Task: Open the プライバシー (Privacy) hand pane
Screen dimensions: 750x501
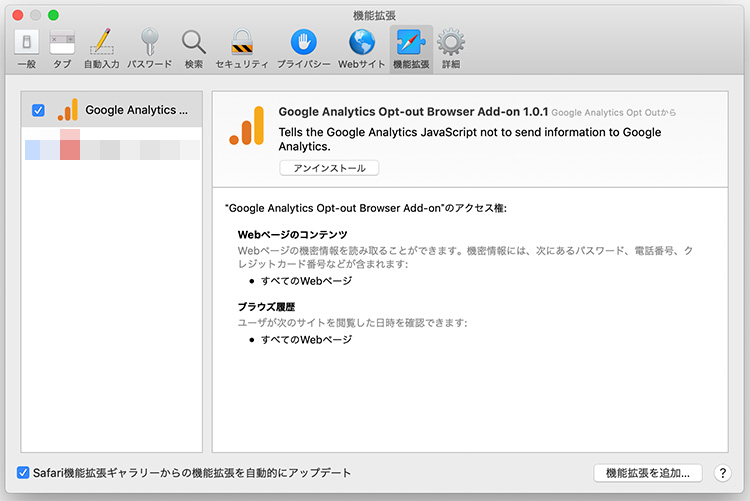Action: point(304,49)
